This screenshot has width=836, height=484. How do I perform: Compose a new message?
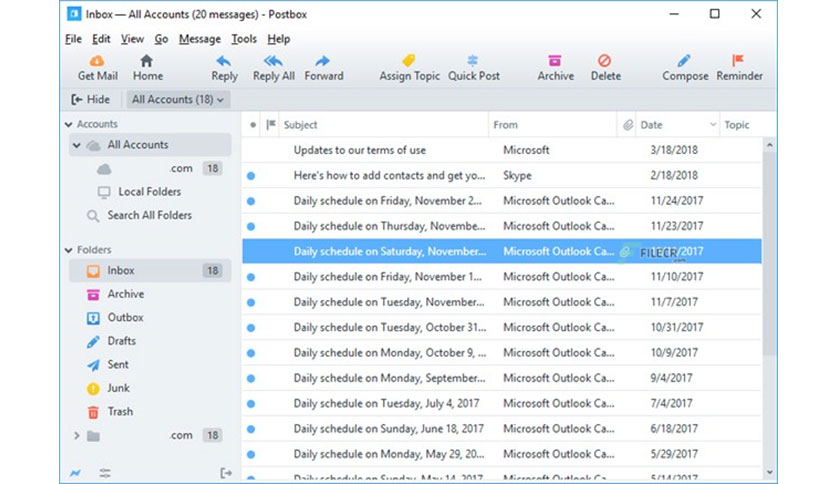(x=685, y=68)
